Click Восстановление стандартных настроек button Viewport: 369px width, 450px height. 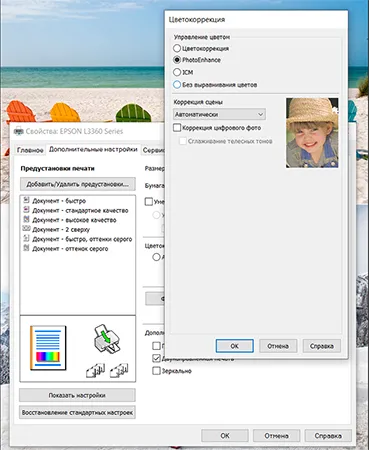pyautogui.click(x=77, y=413)
